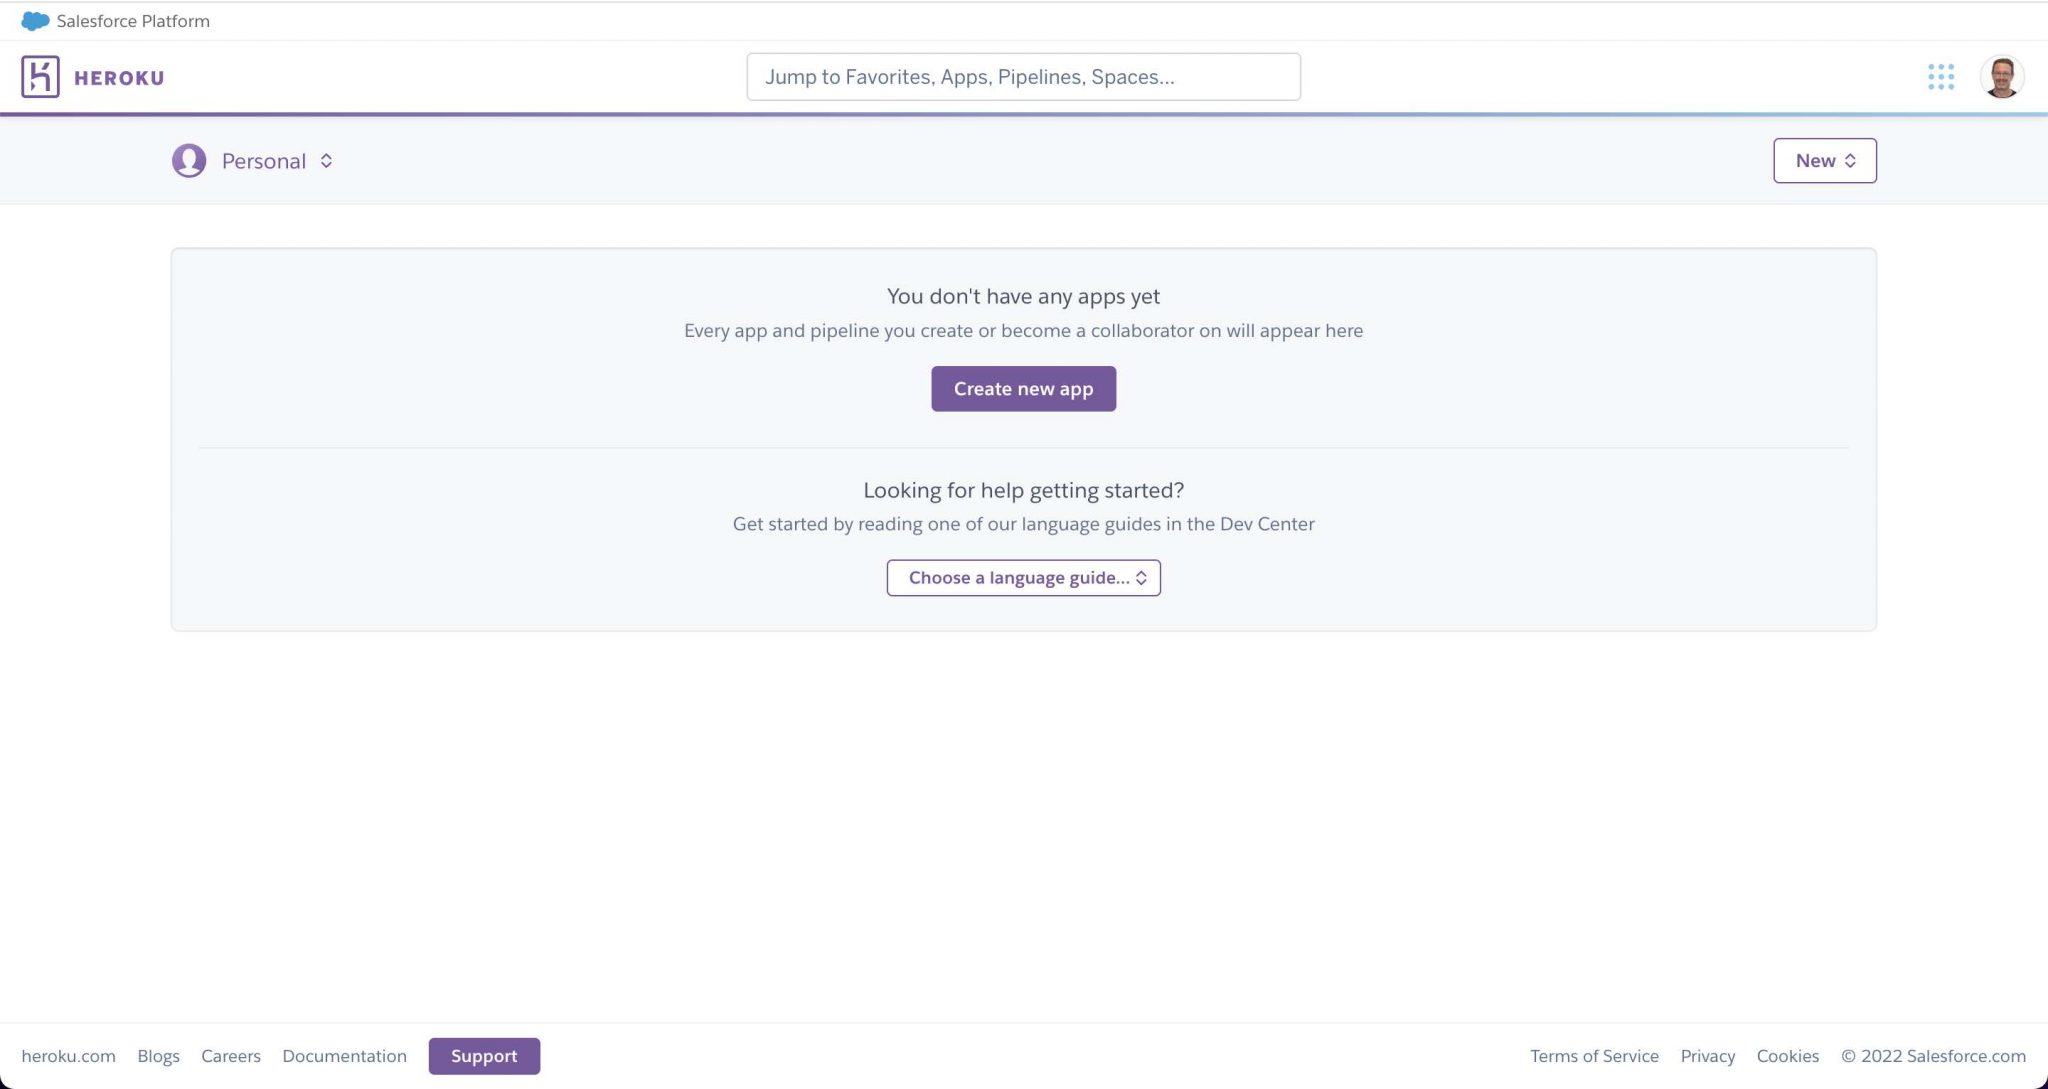This screenshot has width=2048, height=1089.
Task: Open the Documentation link
Action: [344, 1055]
